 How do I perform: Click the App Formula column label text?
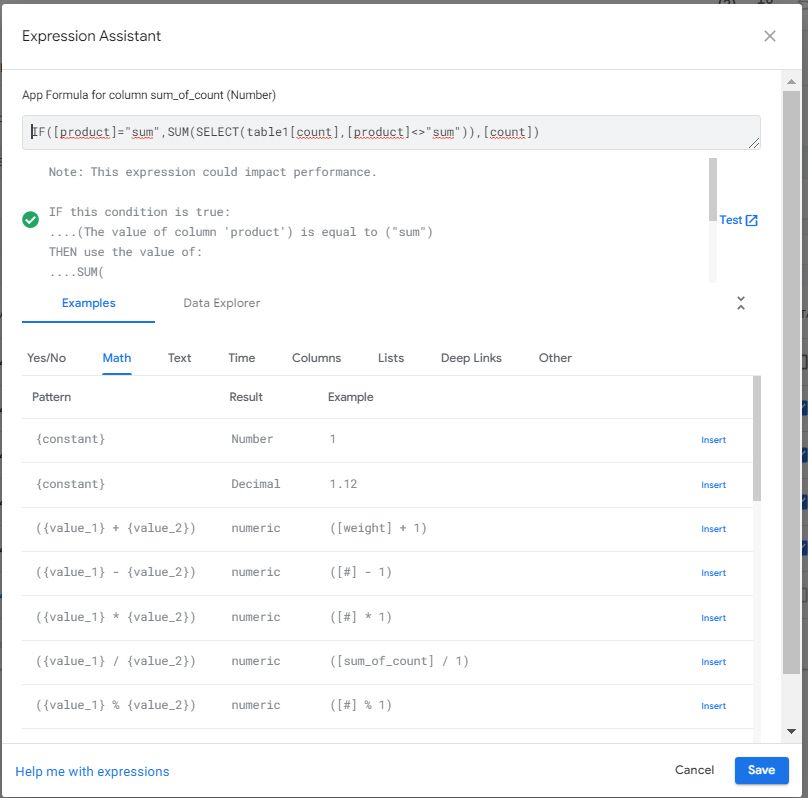tap(149, 95)
